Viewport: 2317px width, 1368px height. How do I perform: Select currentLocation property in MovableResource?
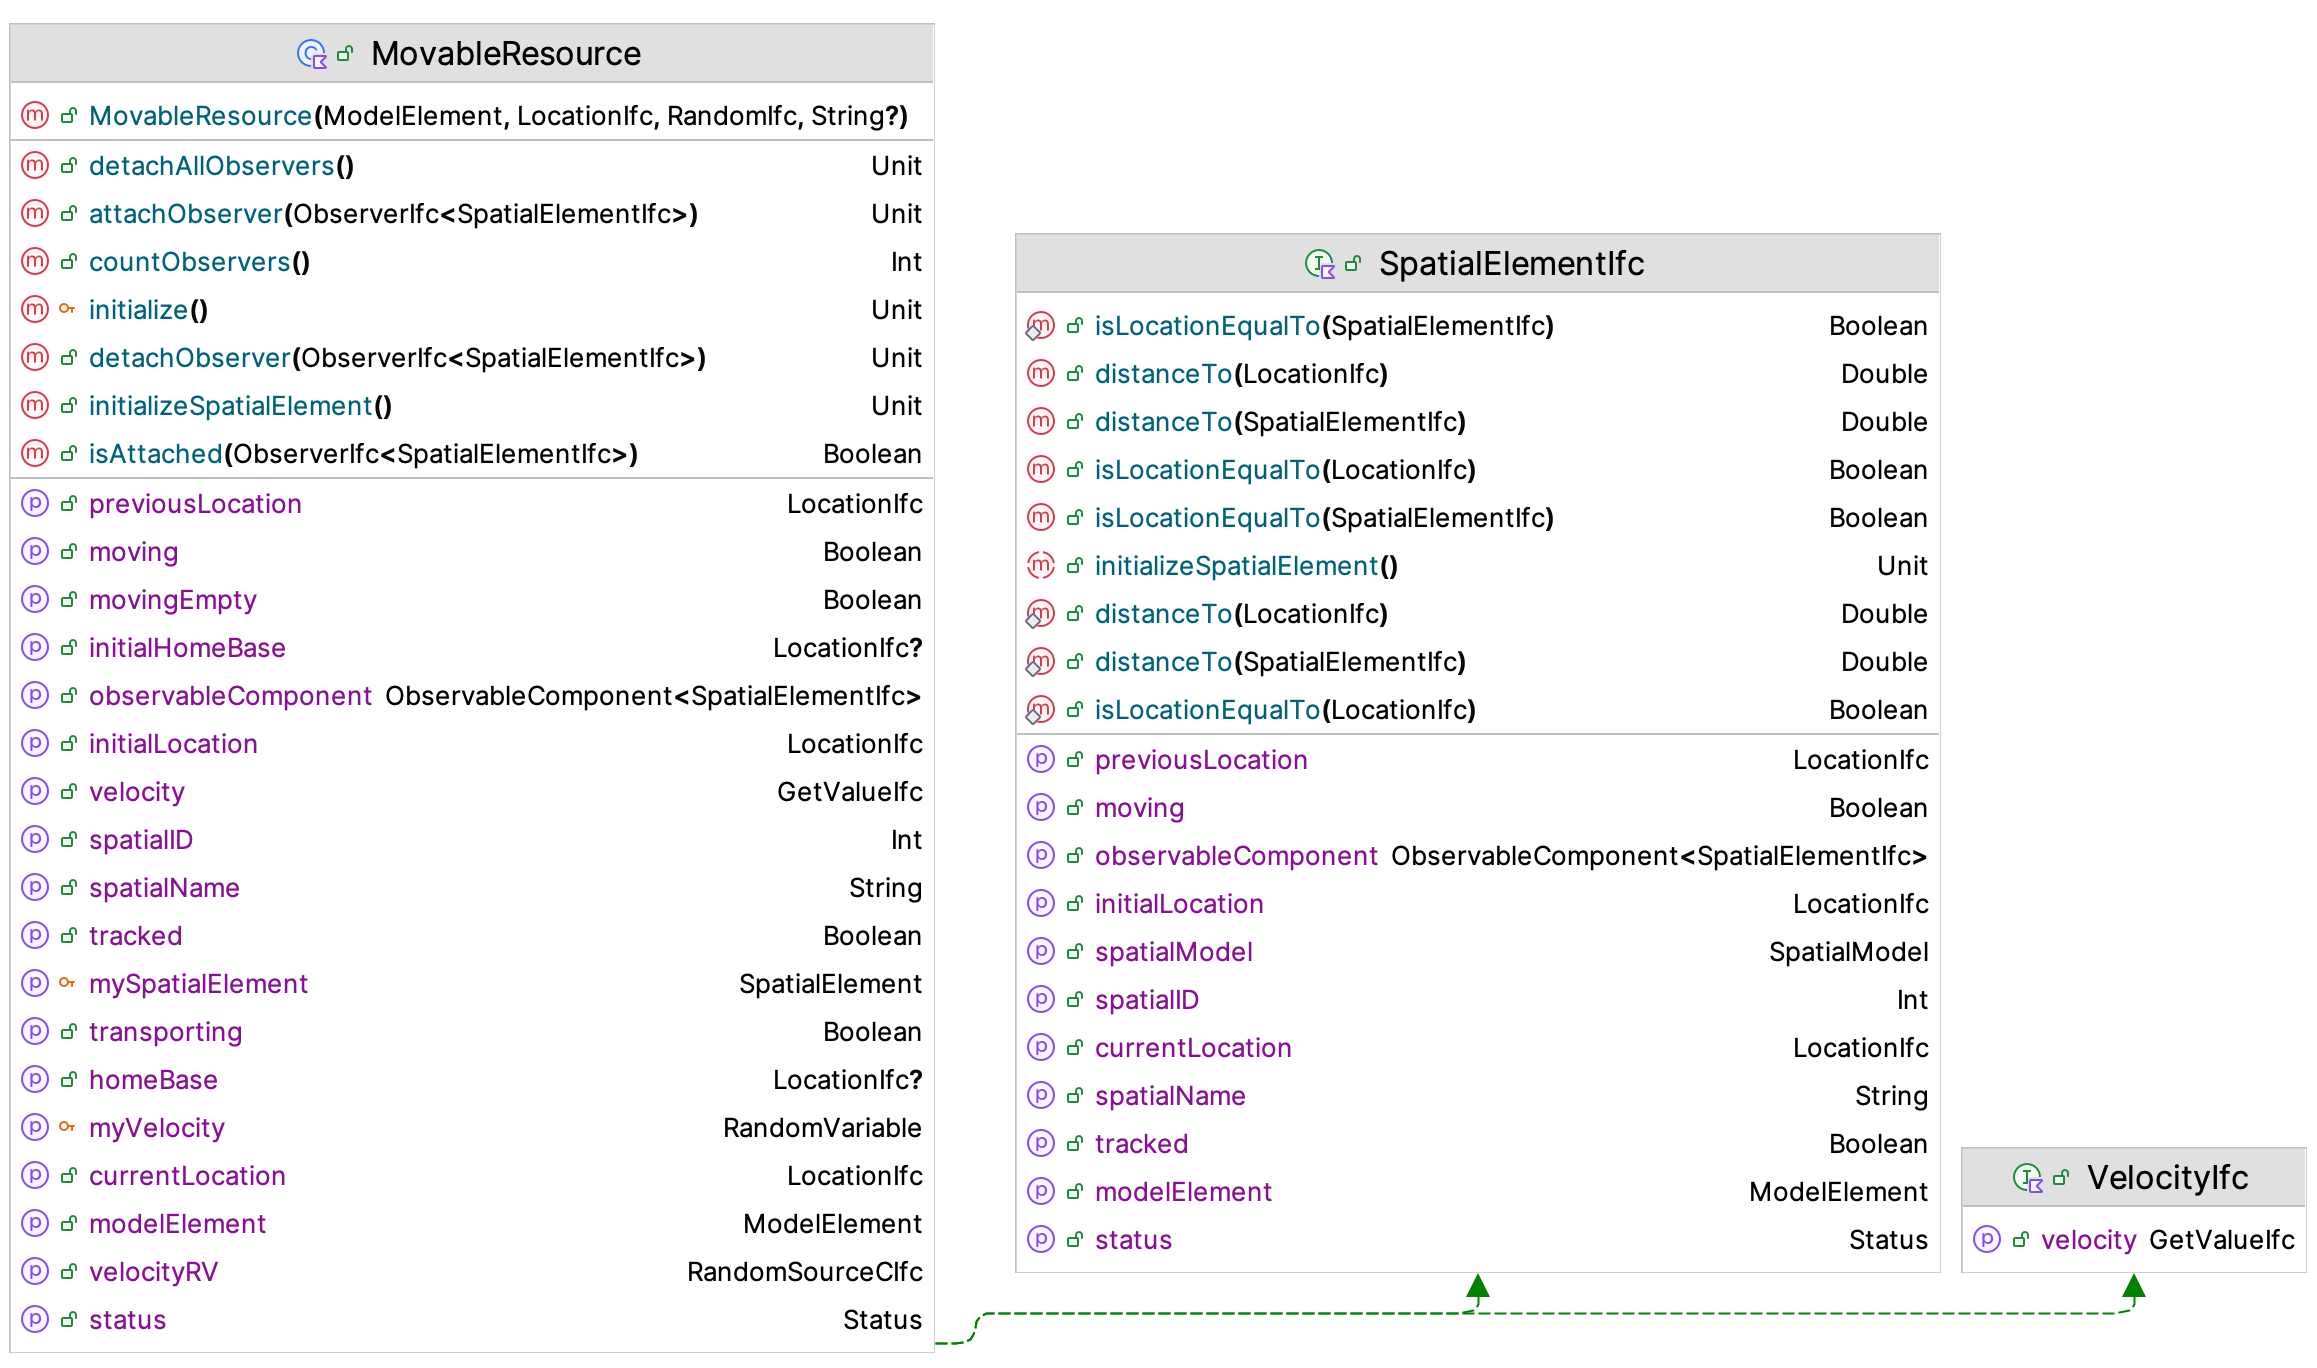click(472, 1175)
